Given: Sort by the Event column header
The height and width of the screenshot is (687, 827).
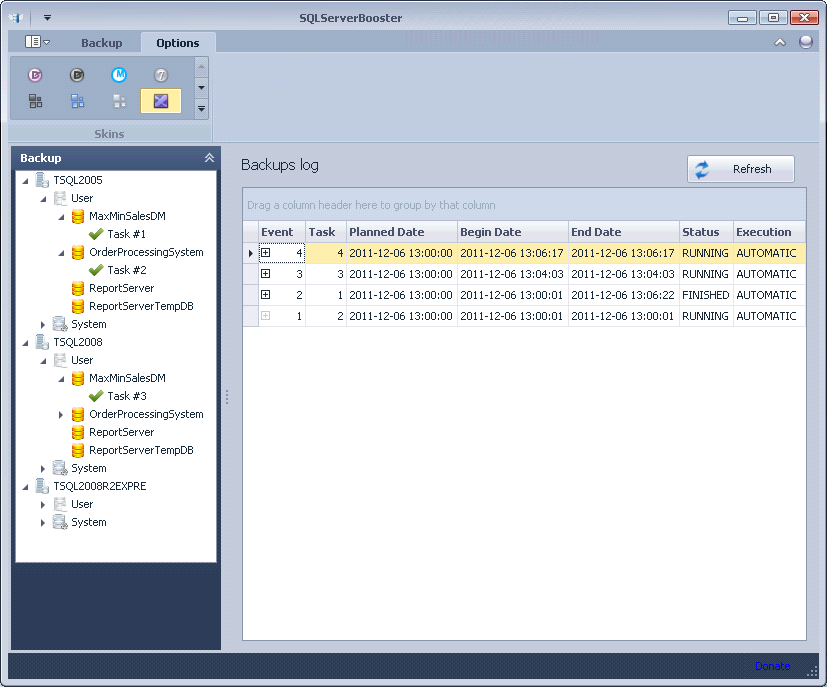Looking at the screenshot, I should (x=282, y=232).
